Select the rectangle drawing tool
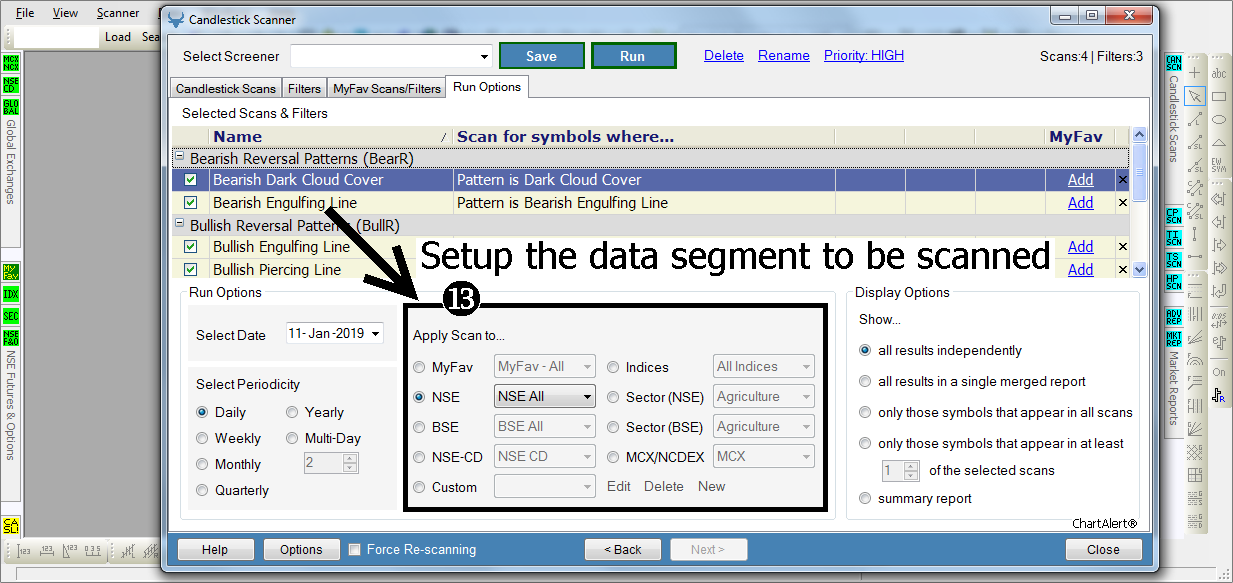Viewport: 1233px width, 583px height. [x=1219, y=96]
